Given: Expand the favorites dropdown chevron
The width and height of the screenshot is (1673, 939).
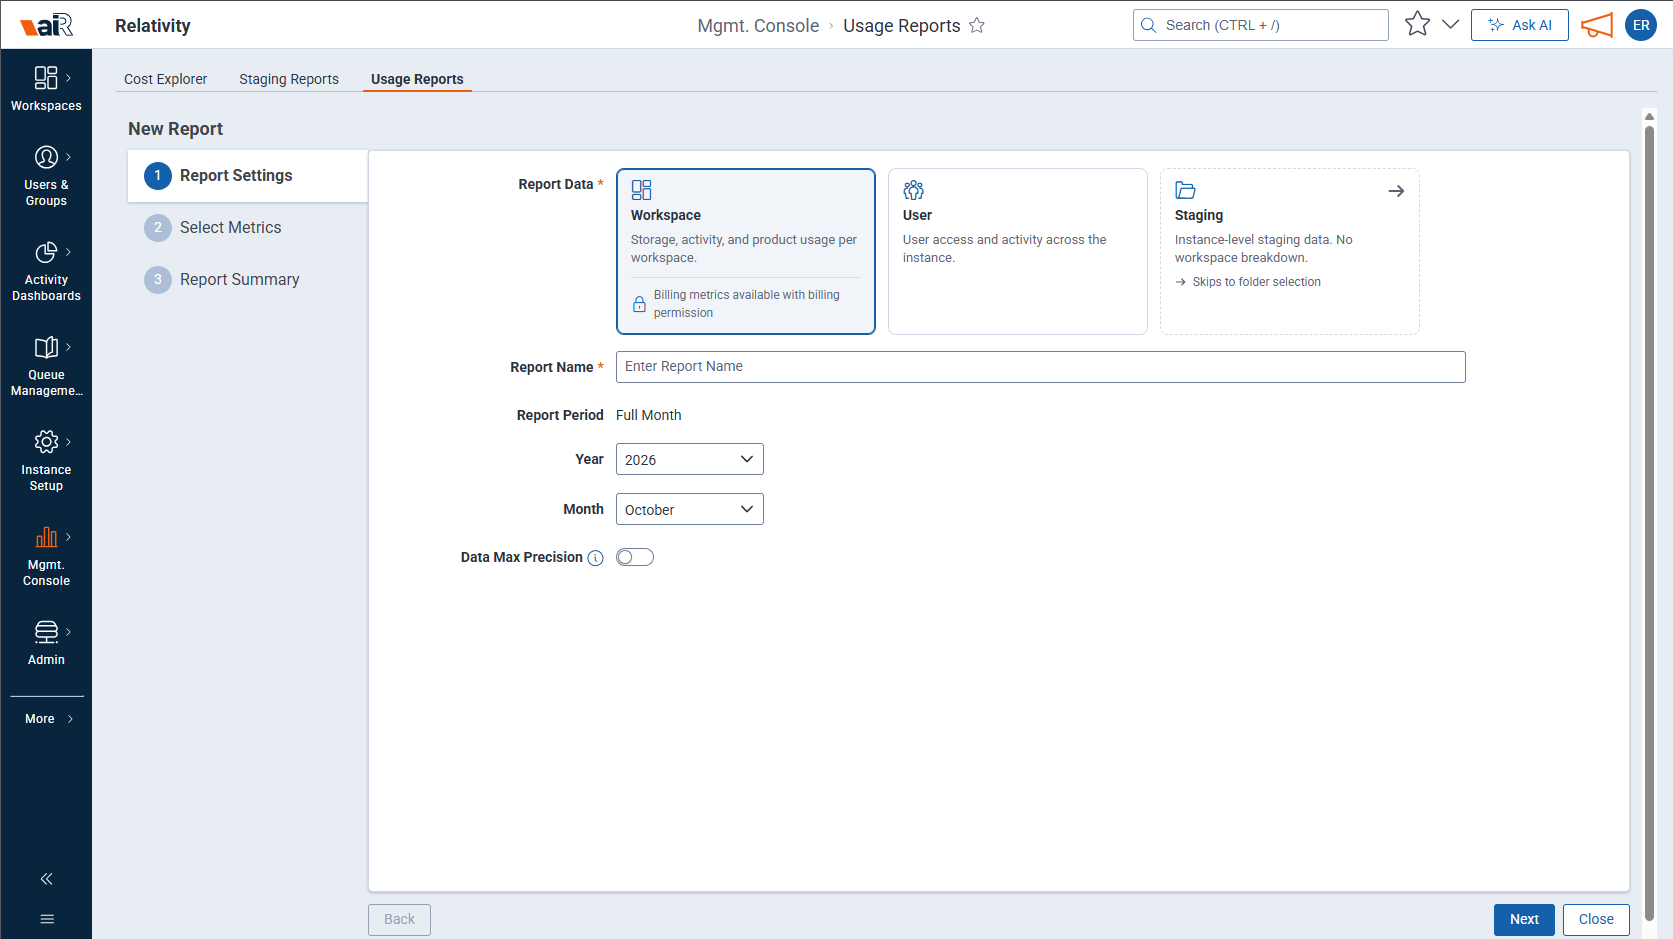Looking at the screenshot, I should click(1450, 24).
